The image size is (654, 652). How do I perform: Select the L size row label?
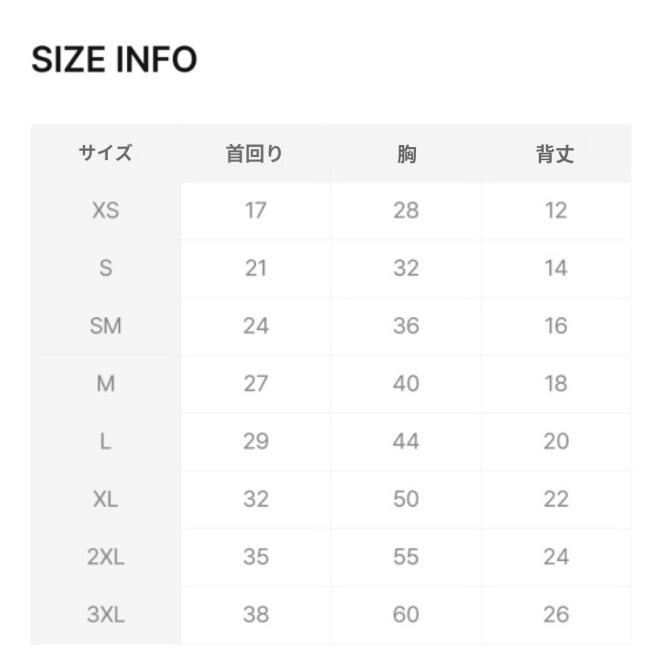105,441
